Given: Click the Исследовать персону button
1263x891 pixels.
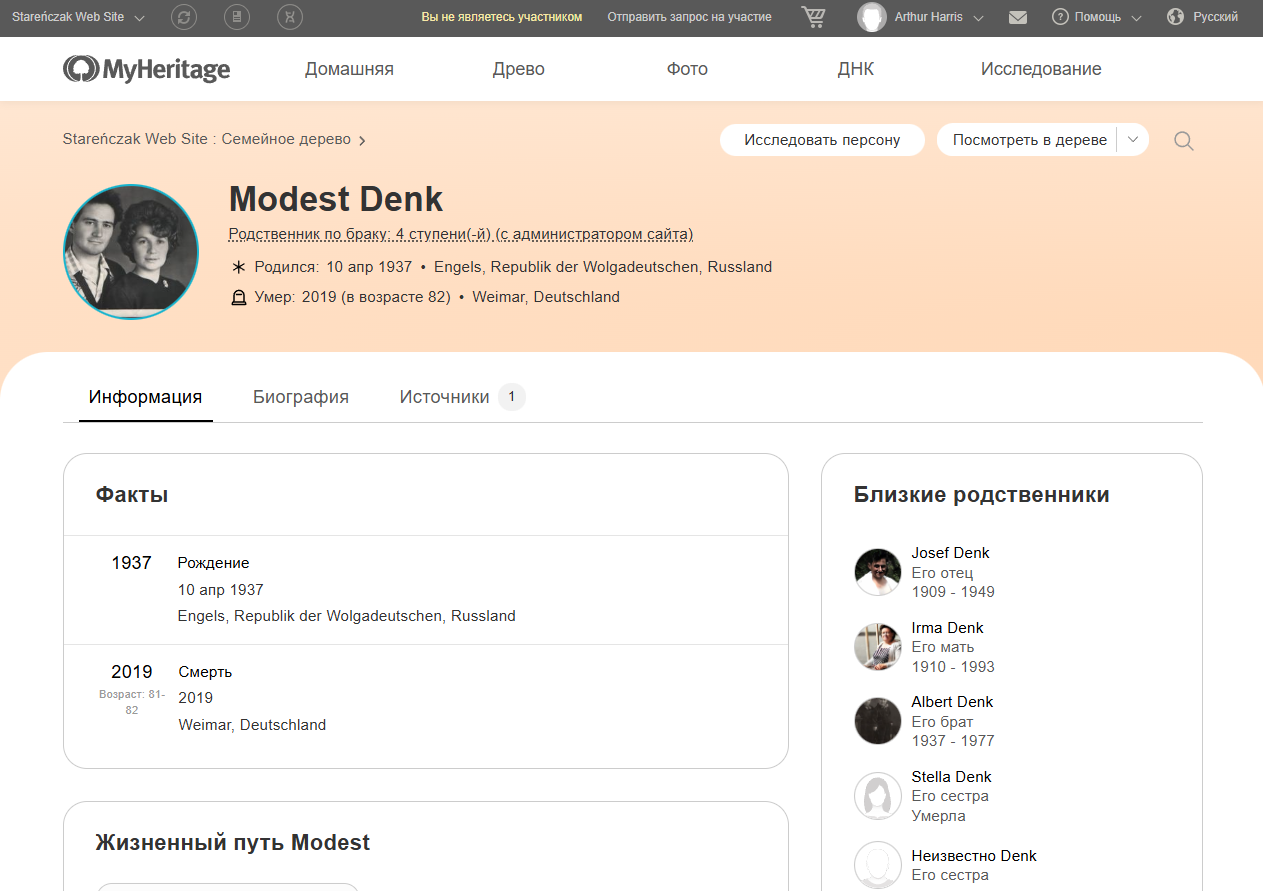Looking at the screenshot, I should click(822, 140).
